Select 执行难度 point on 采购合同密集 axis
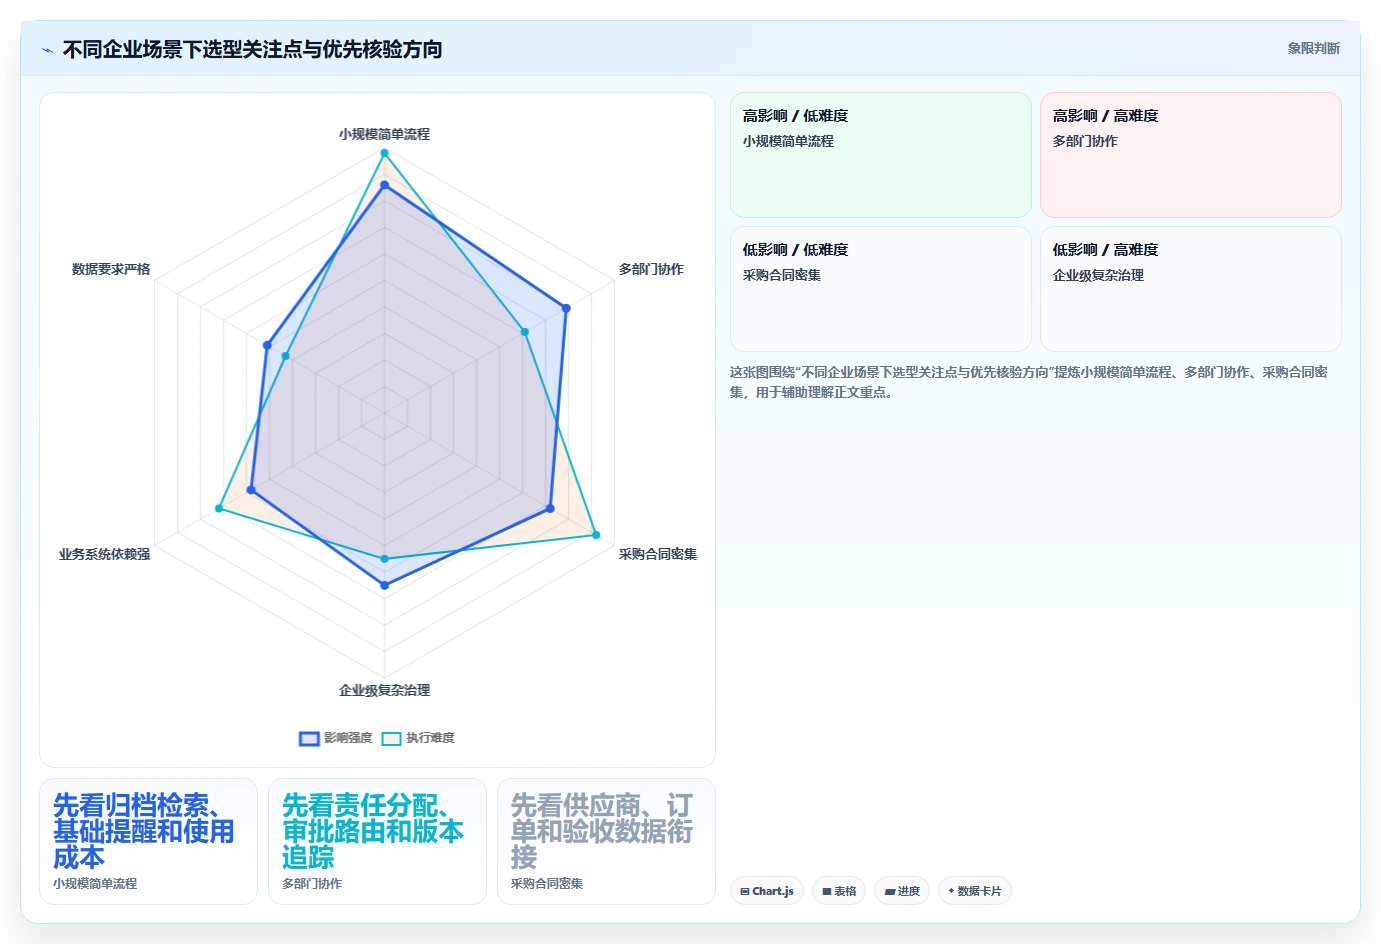This screenshot has height=944, width=1381. pos(596,535)
